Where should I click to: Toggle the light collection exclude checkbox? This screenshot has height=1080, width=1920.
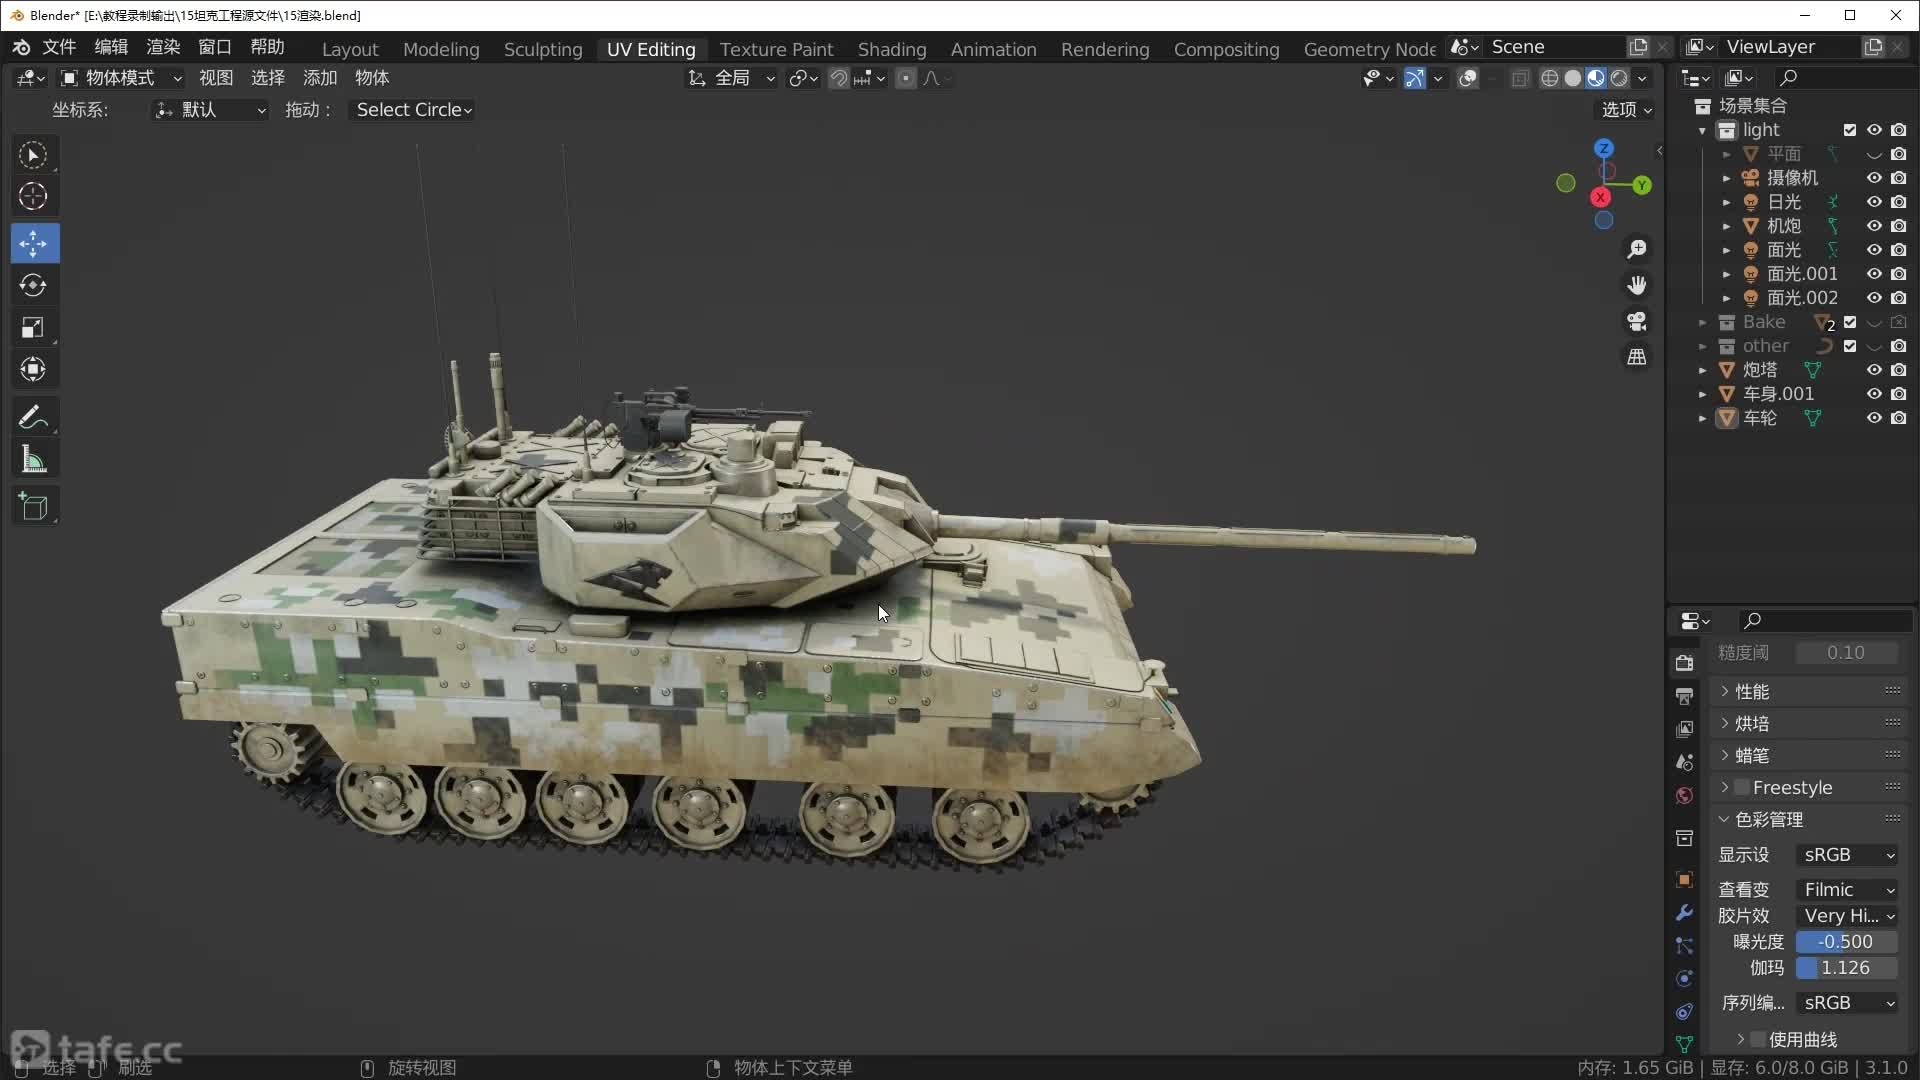[1850, 130]
